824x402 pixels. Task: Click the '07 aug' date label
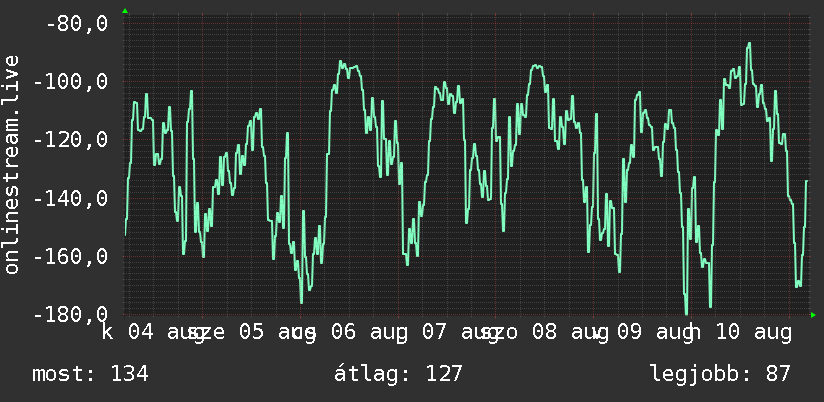460,333
